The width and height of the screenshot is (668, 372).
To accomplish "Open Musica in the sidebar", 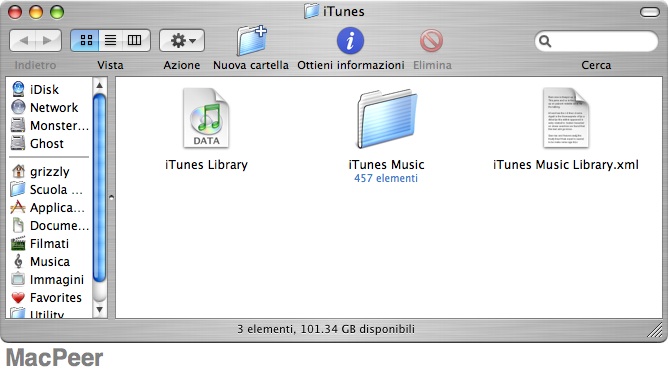I will pyautogui.click(x=41, y=261).
